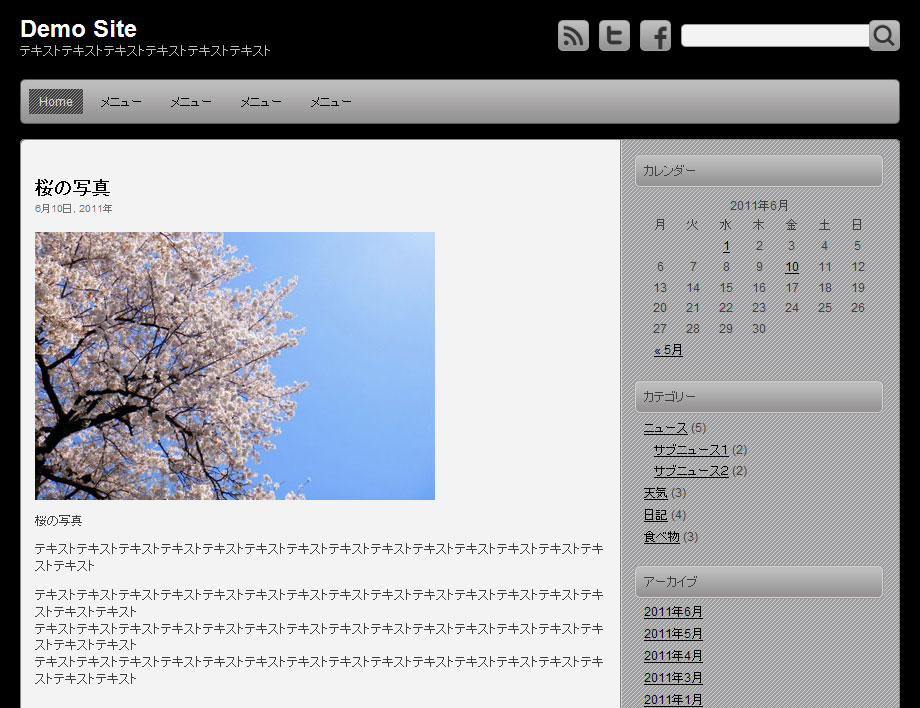The height and width of the screenshot is (708, 920).
Task: Open the サブニュース2 subcategory
Action: click(x=691, y=471)
